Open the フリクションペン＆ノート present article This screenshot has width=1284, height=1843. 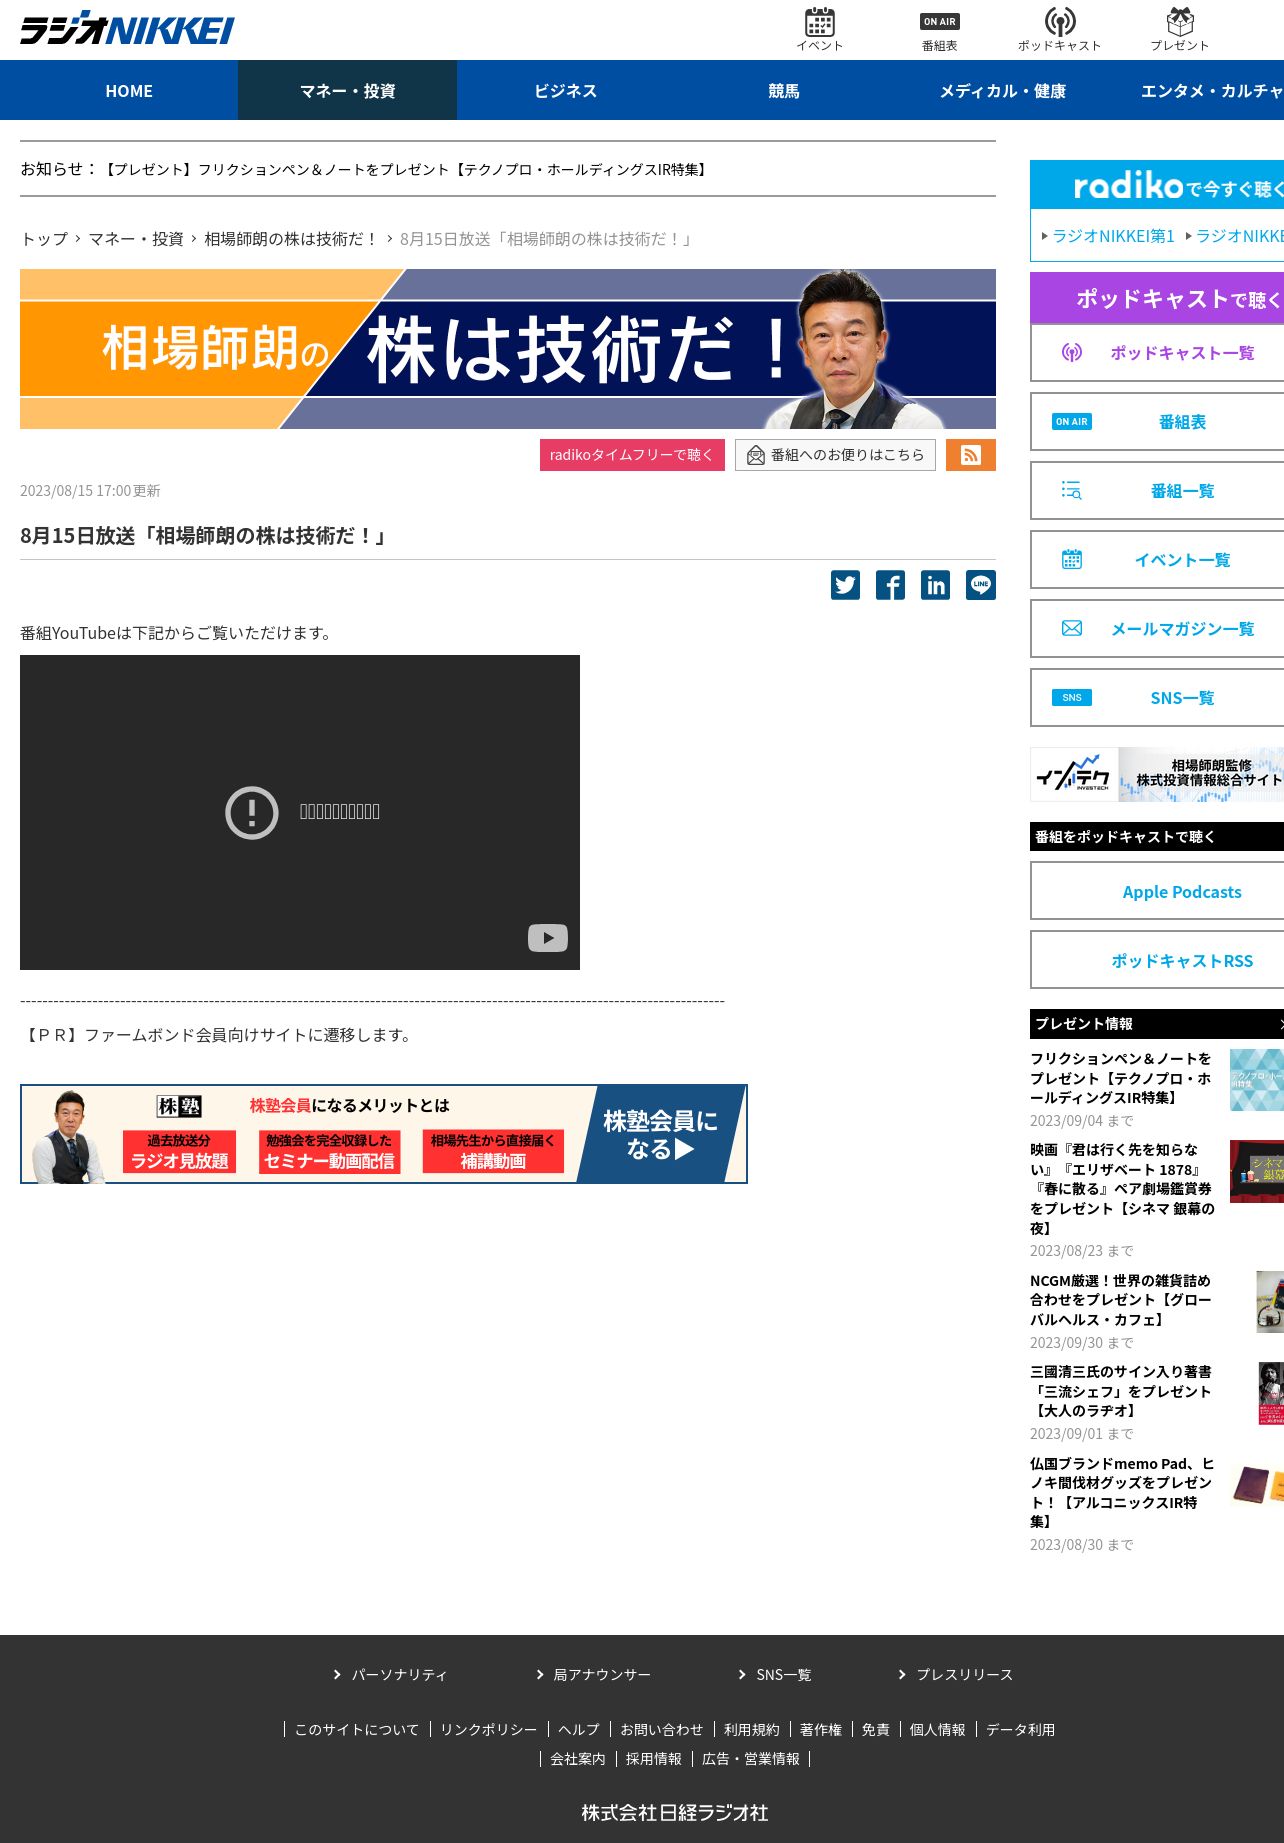tap(1121, 1078)
